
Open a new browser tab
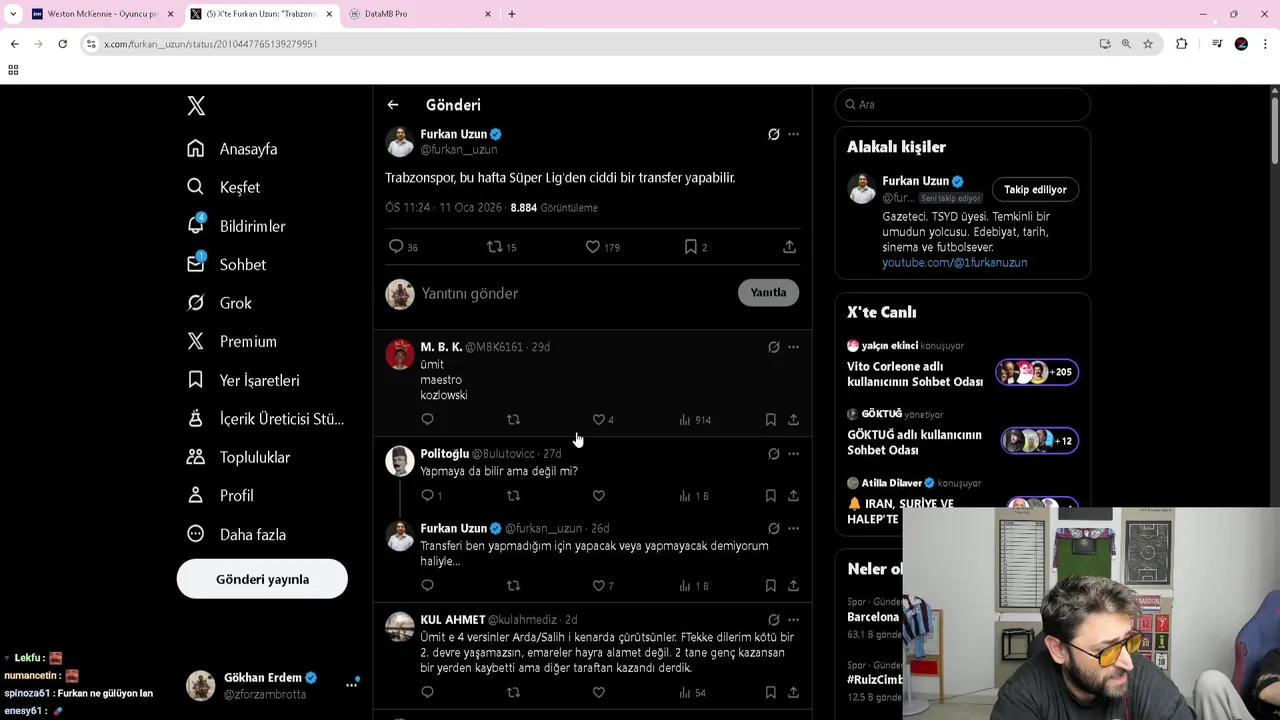512,14
